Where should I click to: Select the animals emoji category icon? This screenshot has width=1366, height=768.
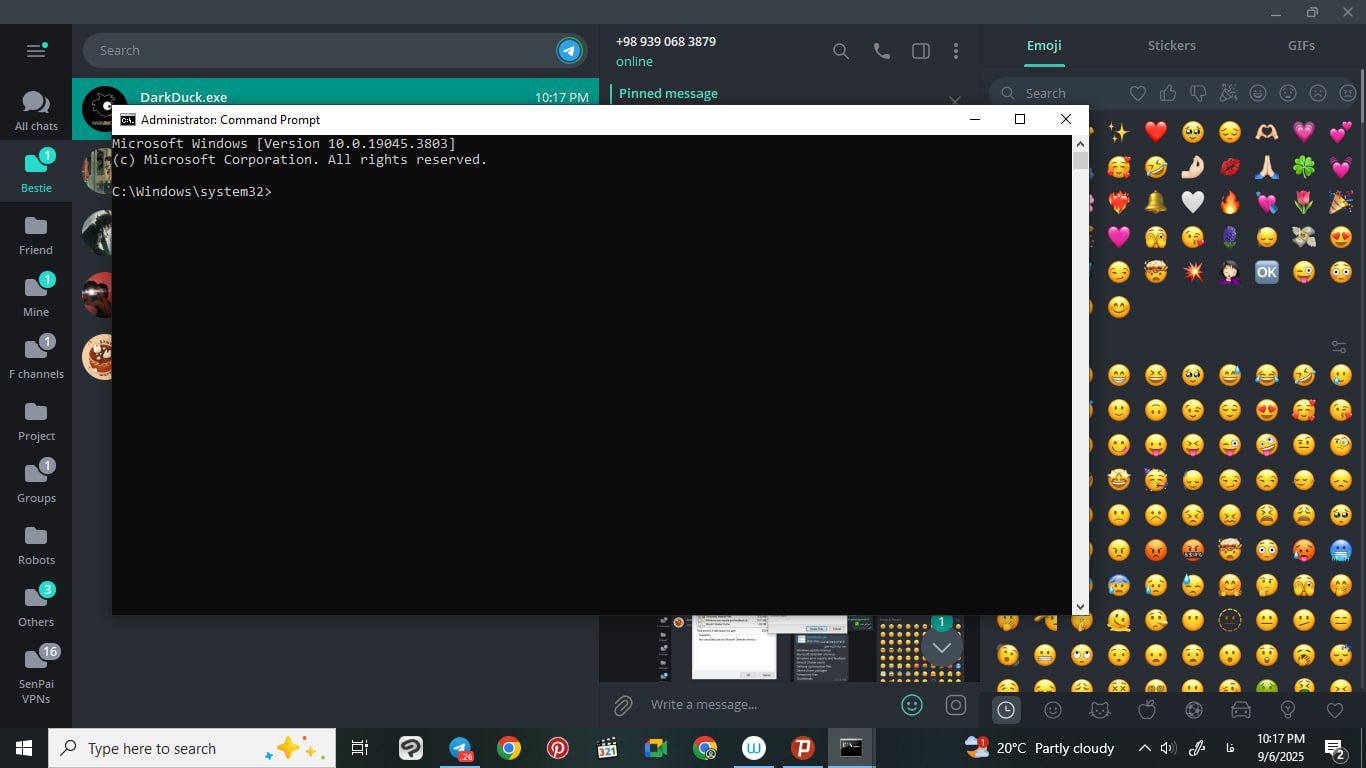click(1100, 710)
